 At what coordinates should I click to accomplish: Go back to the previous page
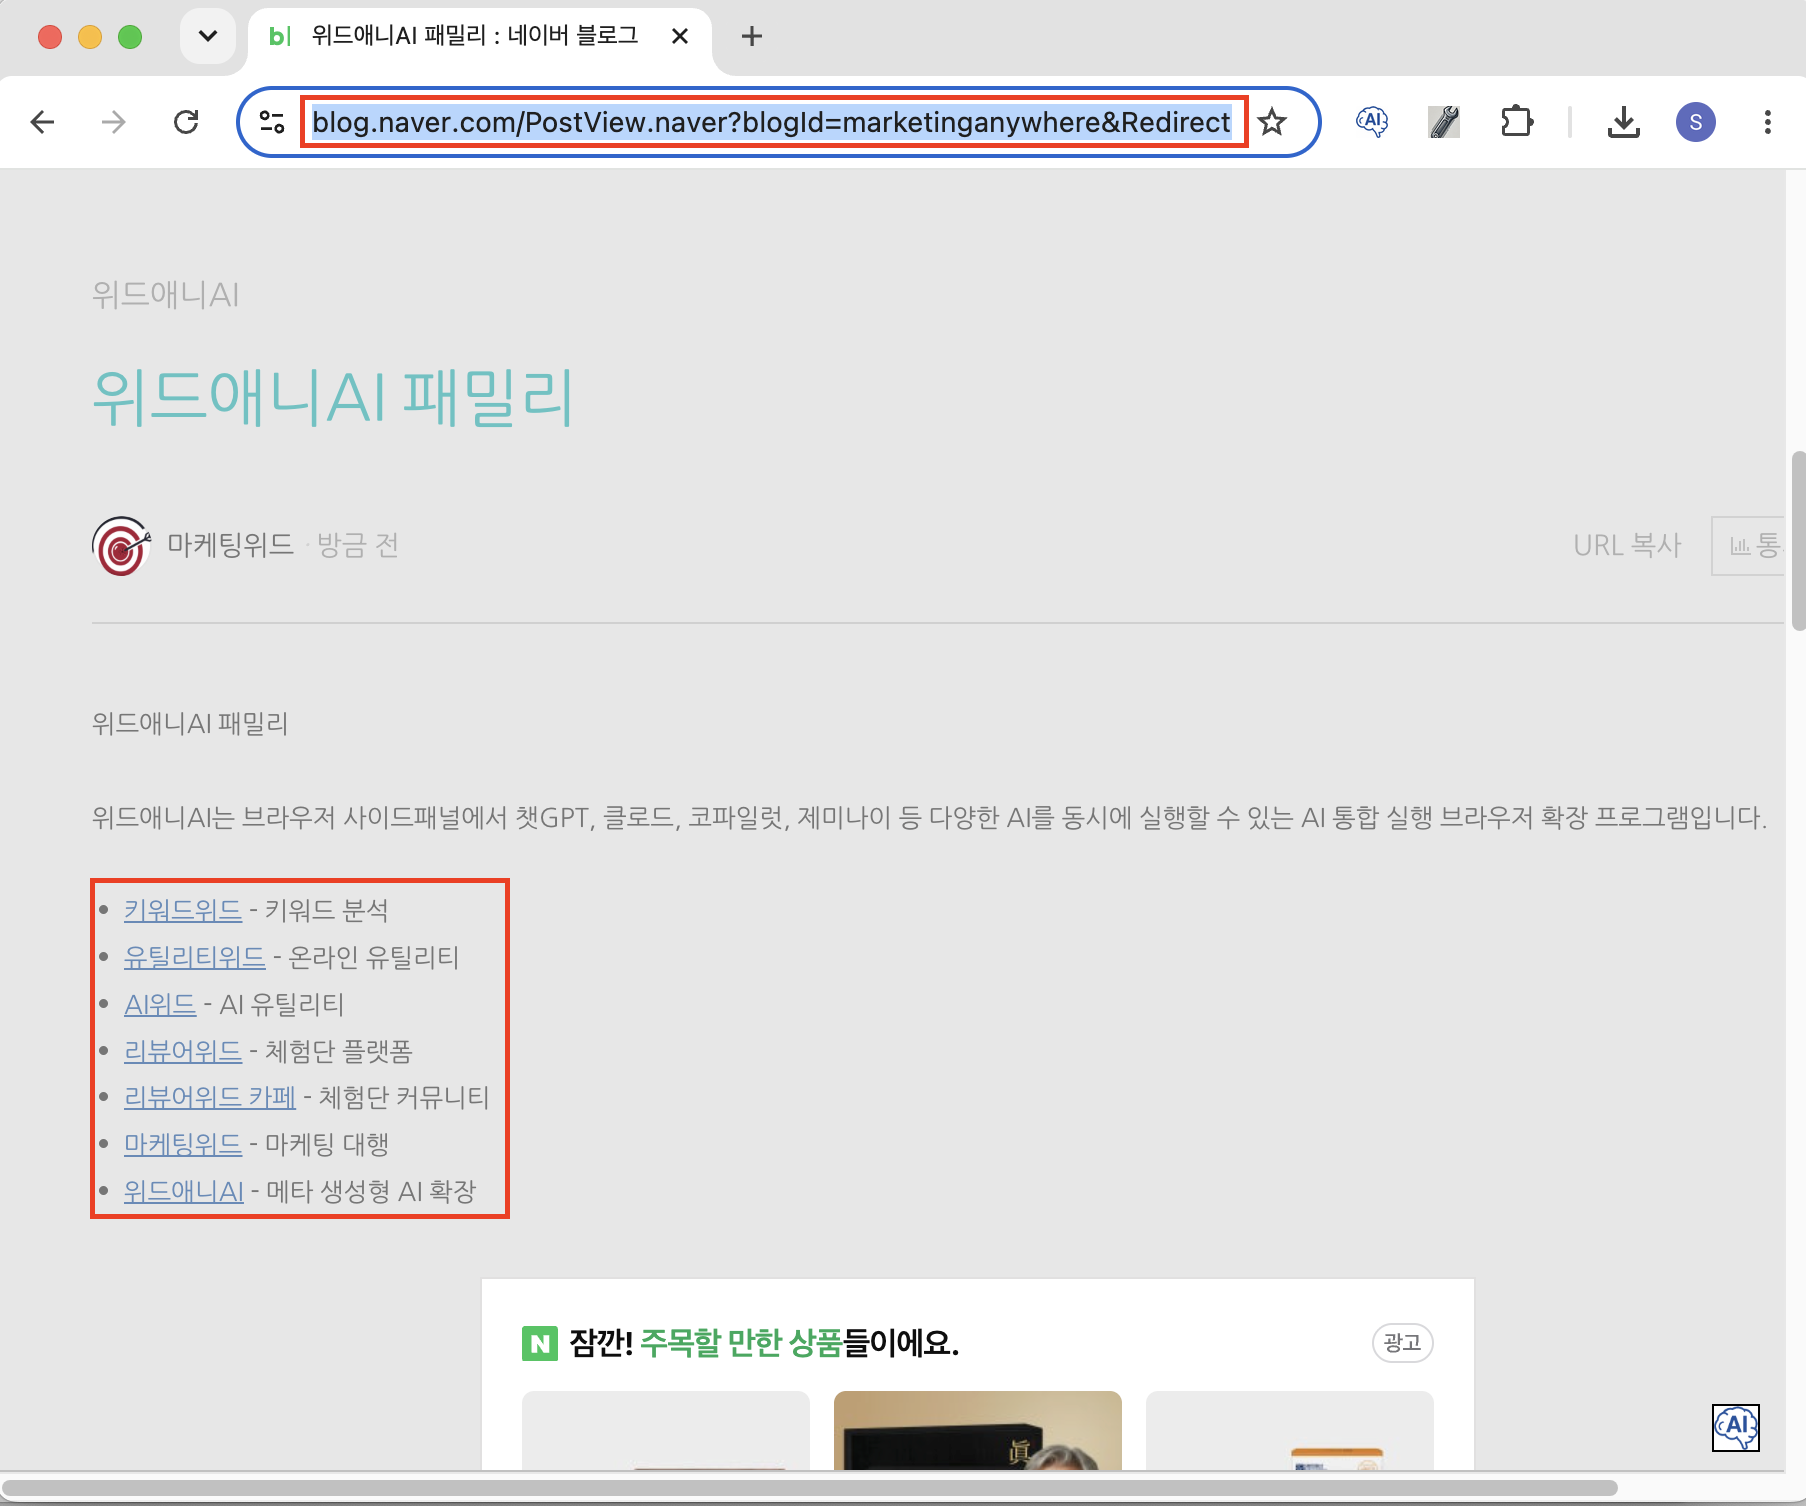click(x=43, y=122)
